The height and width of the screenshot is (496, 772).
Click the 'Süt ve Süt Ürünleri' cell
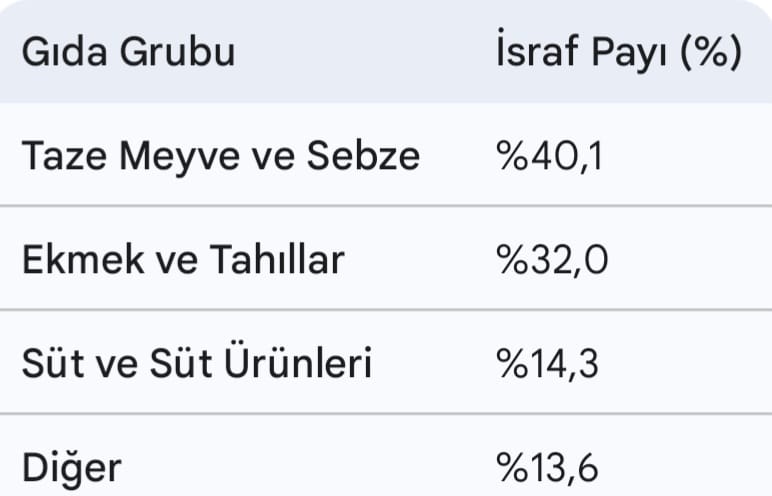(x=196, y=364)
